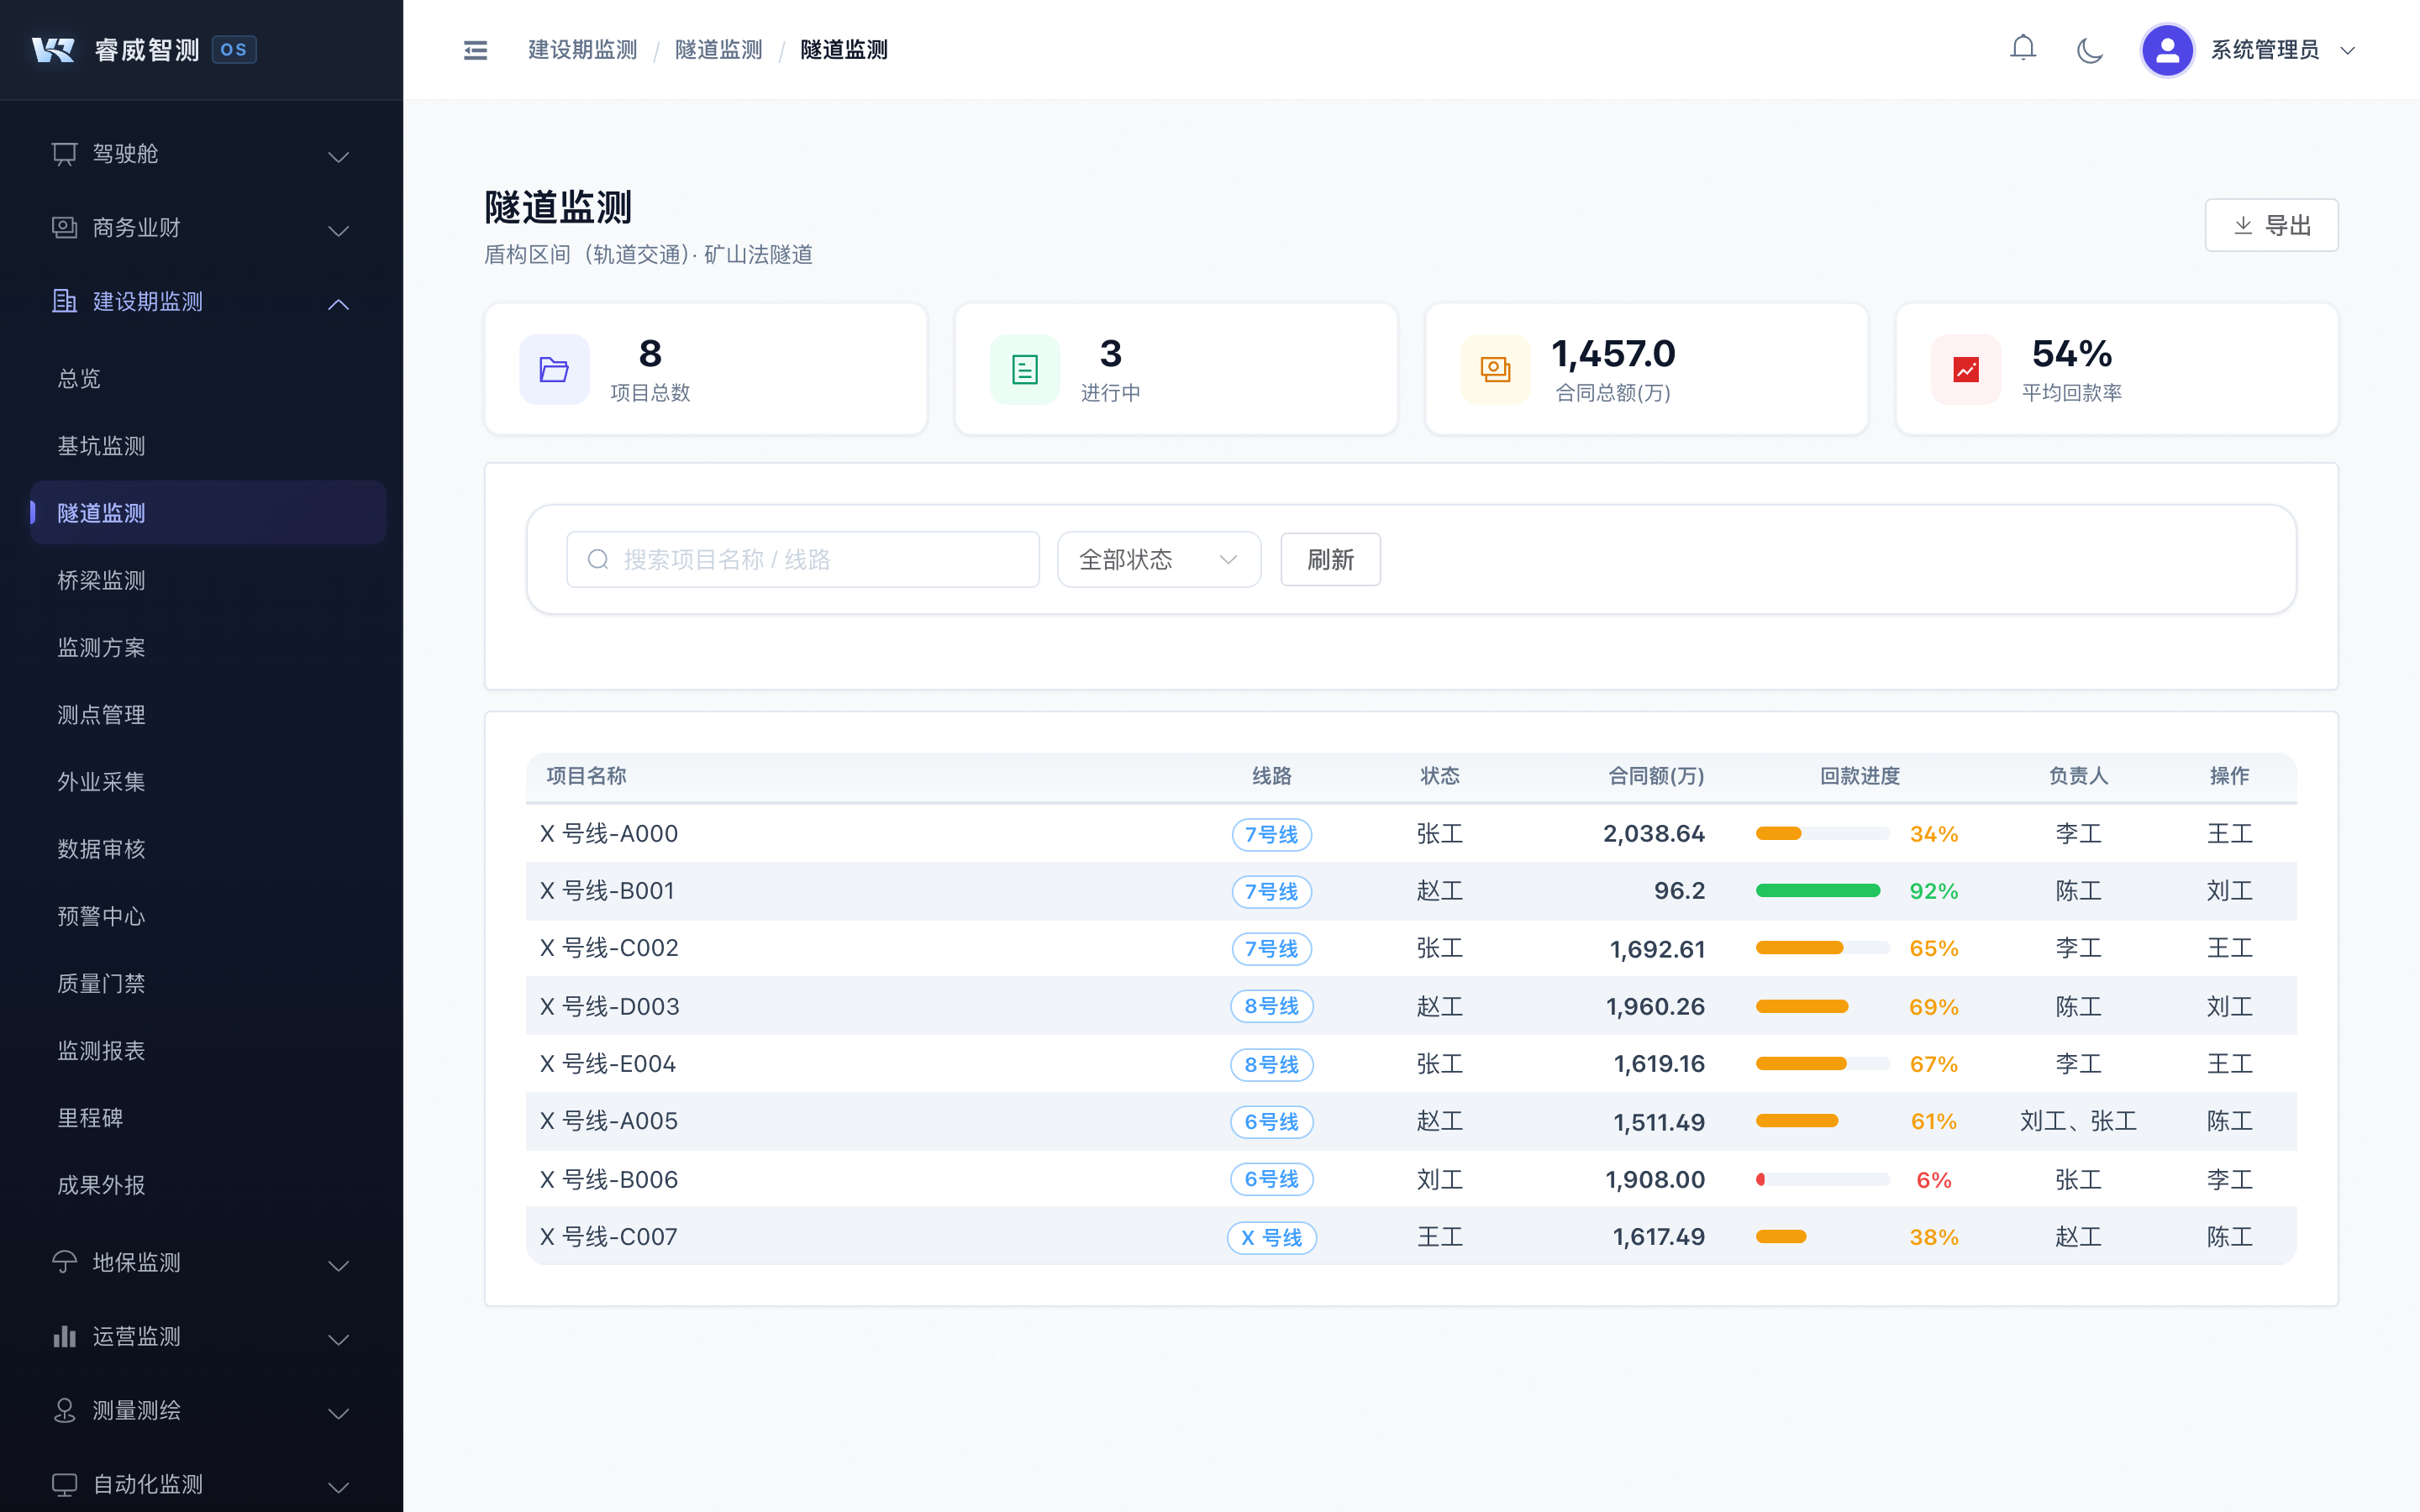The width and height of the screenshot is (2420, 1512).
Task: Expand the 驾驶舱 sidebar menu
Action: pyautogui.click(x=201, y=154)
